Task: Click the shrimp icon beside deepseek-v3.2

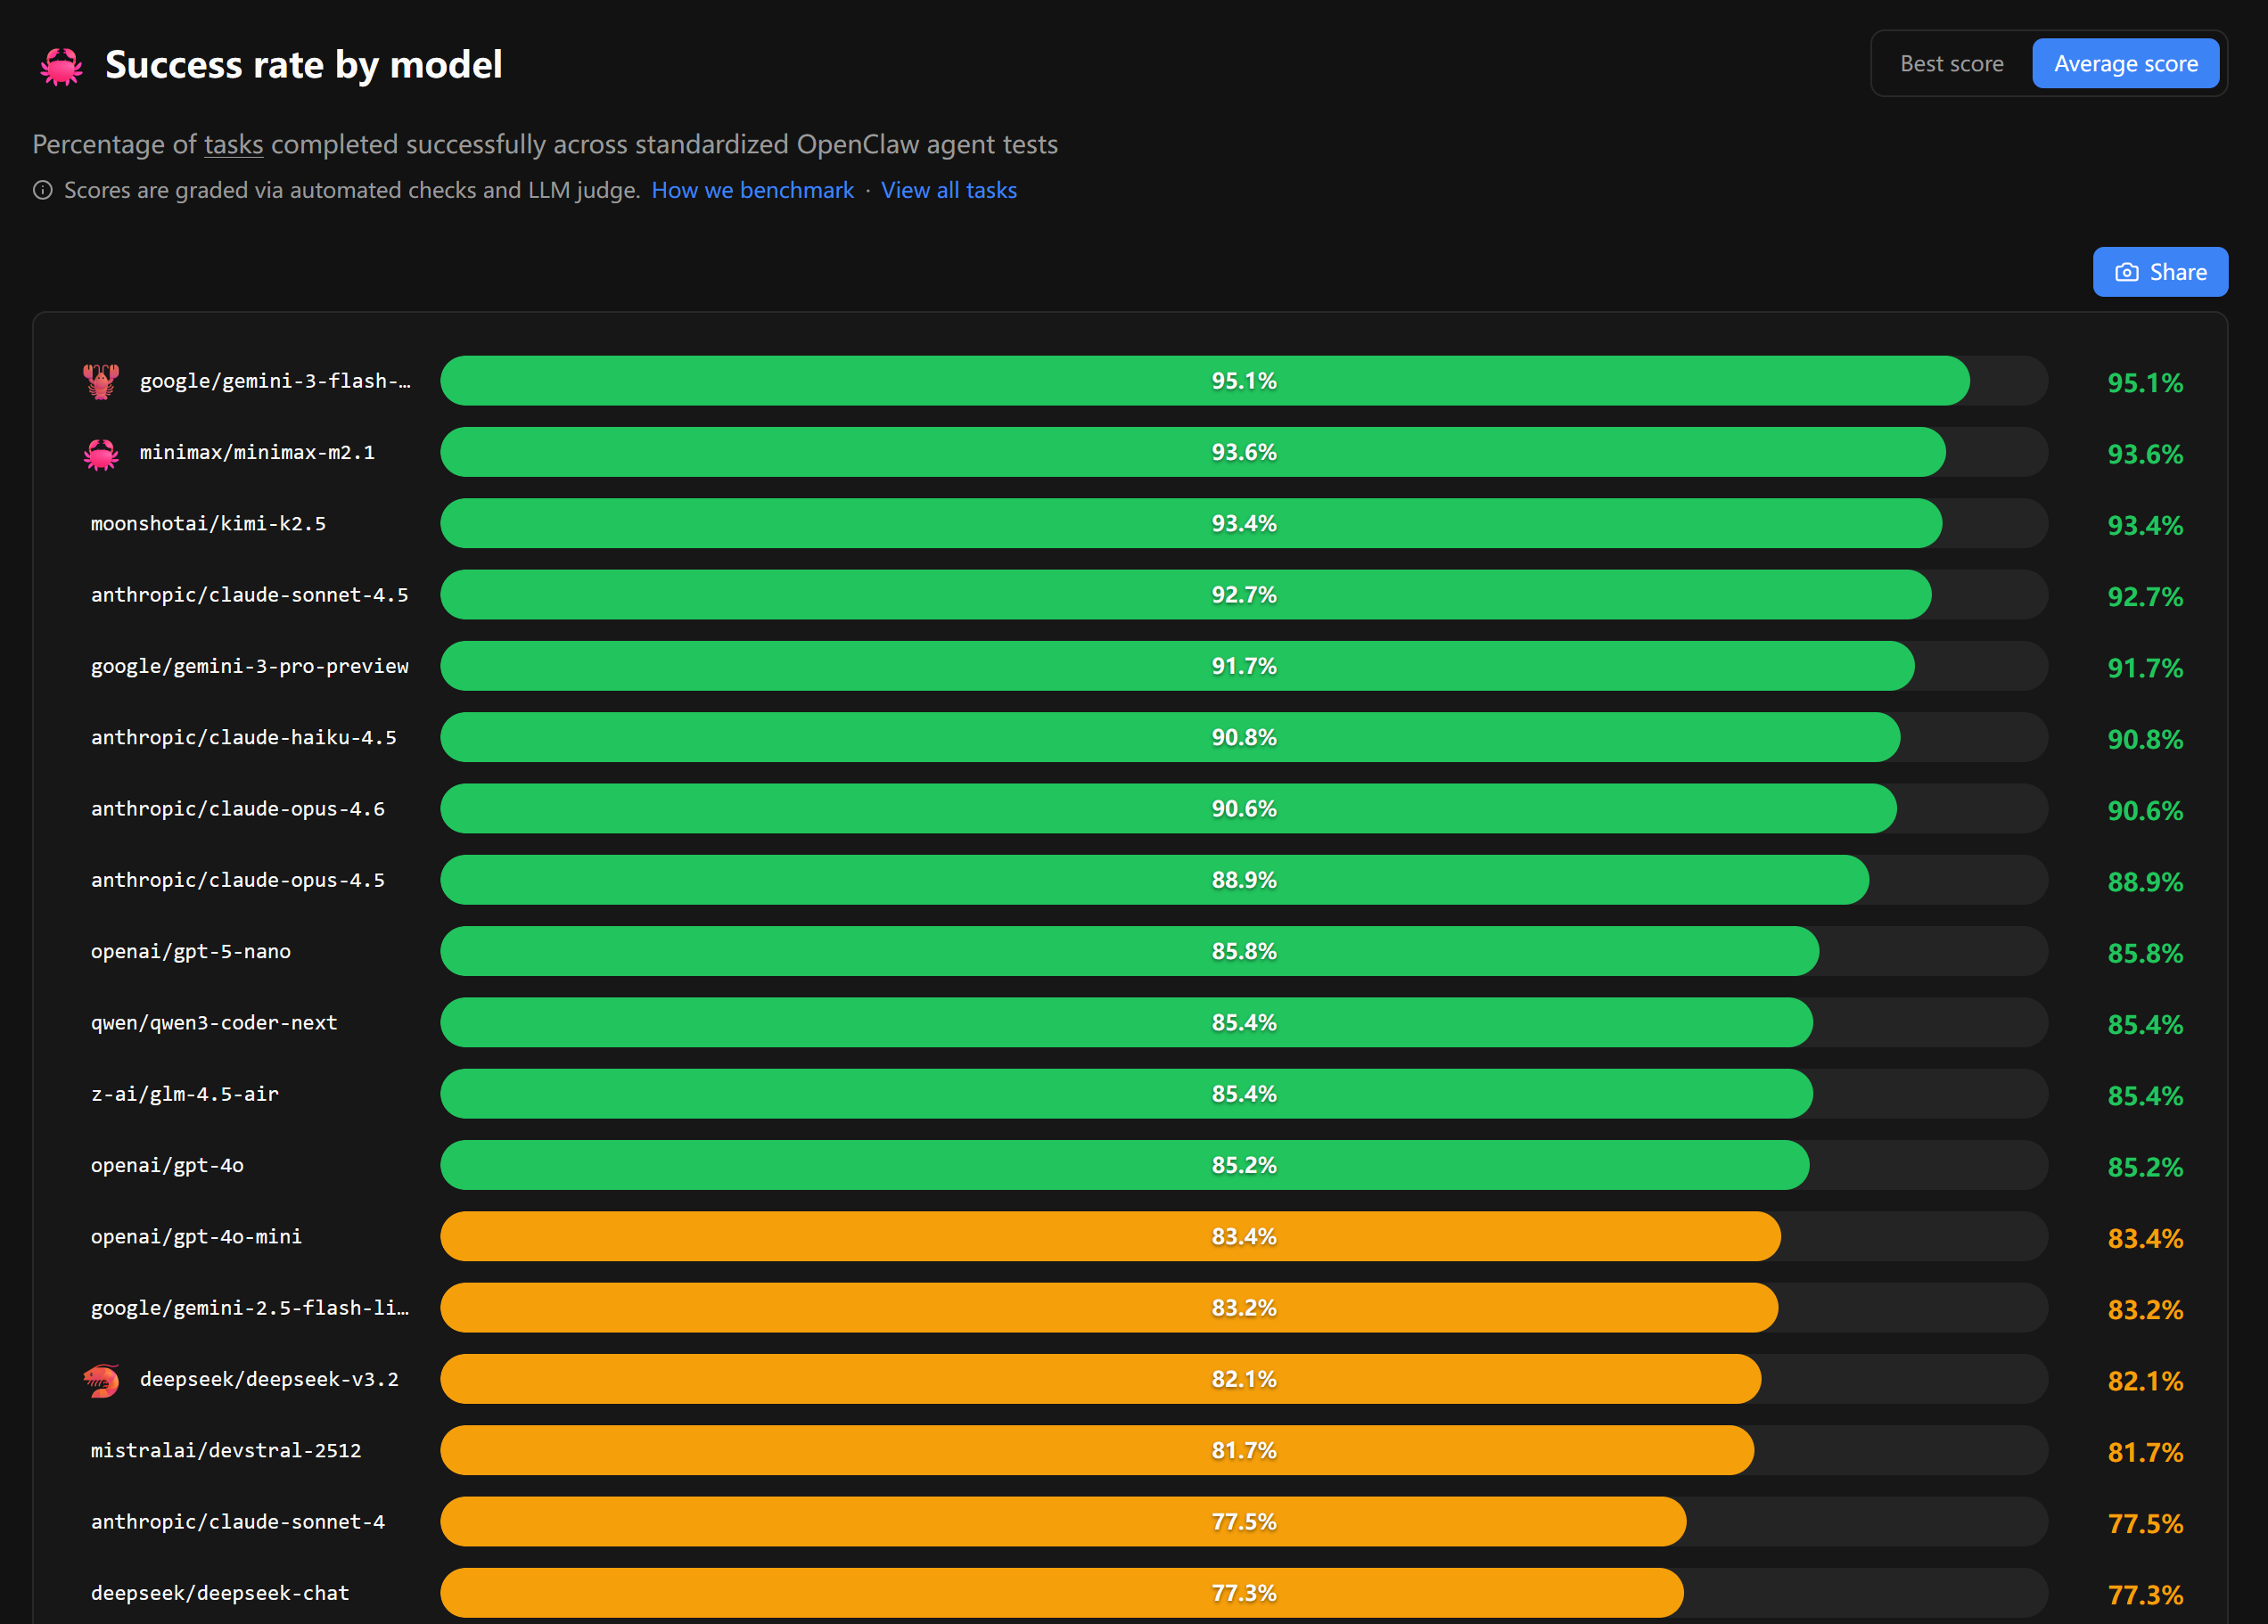Action: (101, 1380)
